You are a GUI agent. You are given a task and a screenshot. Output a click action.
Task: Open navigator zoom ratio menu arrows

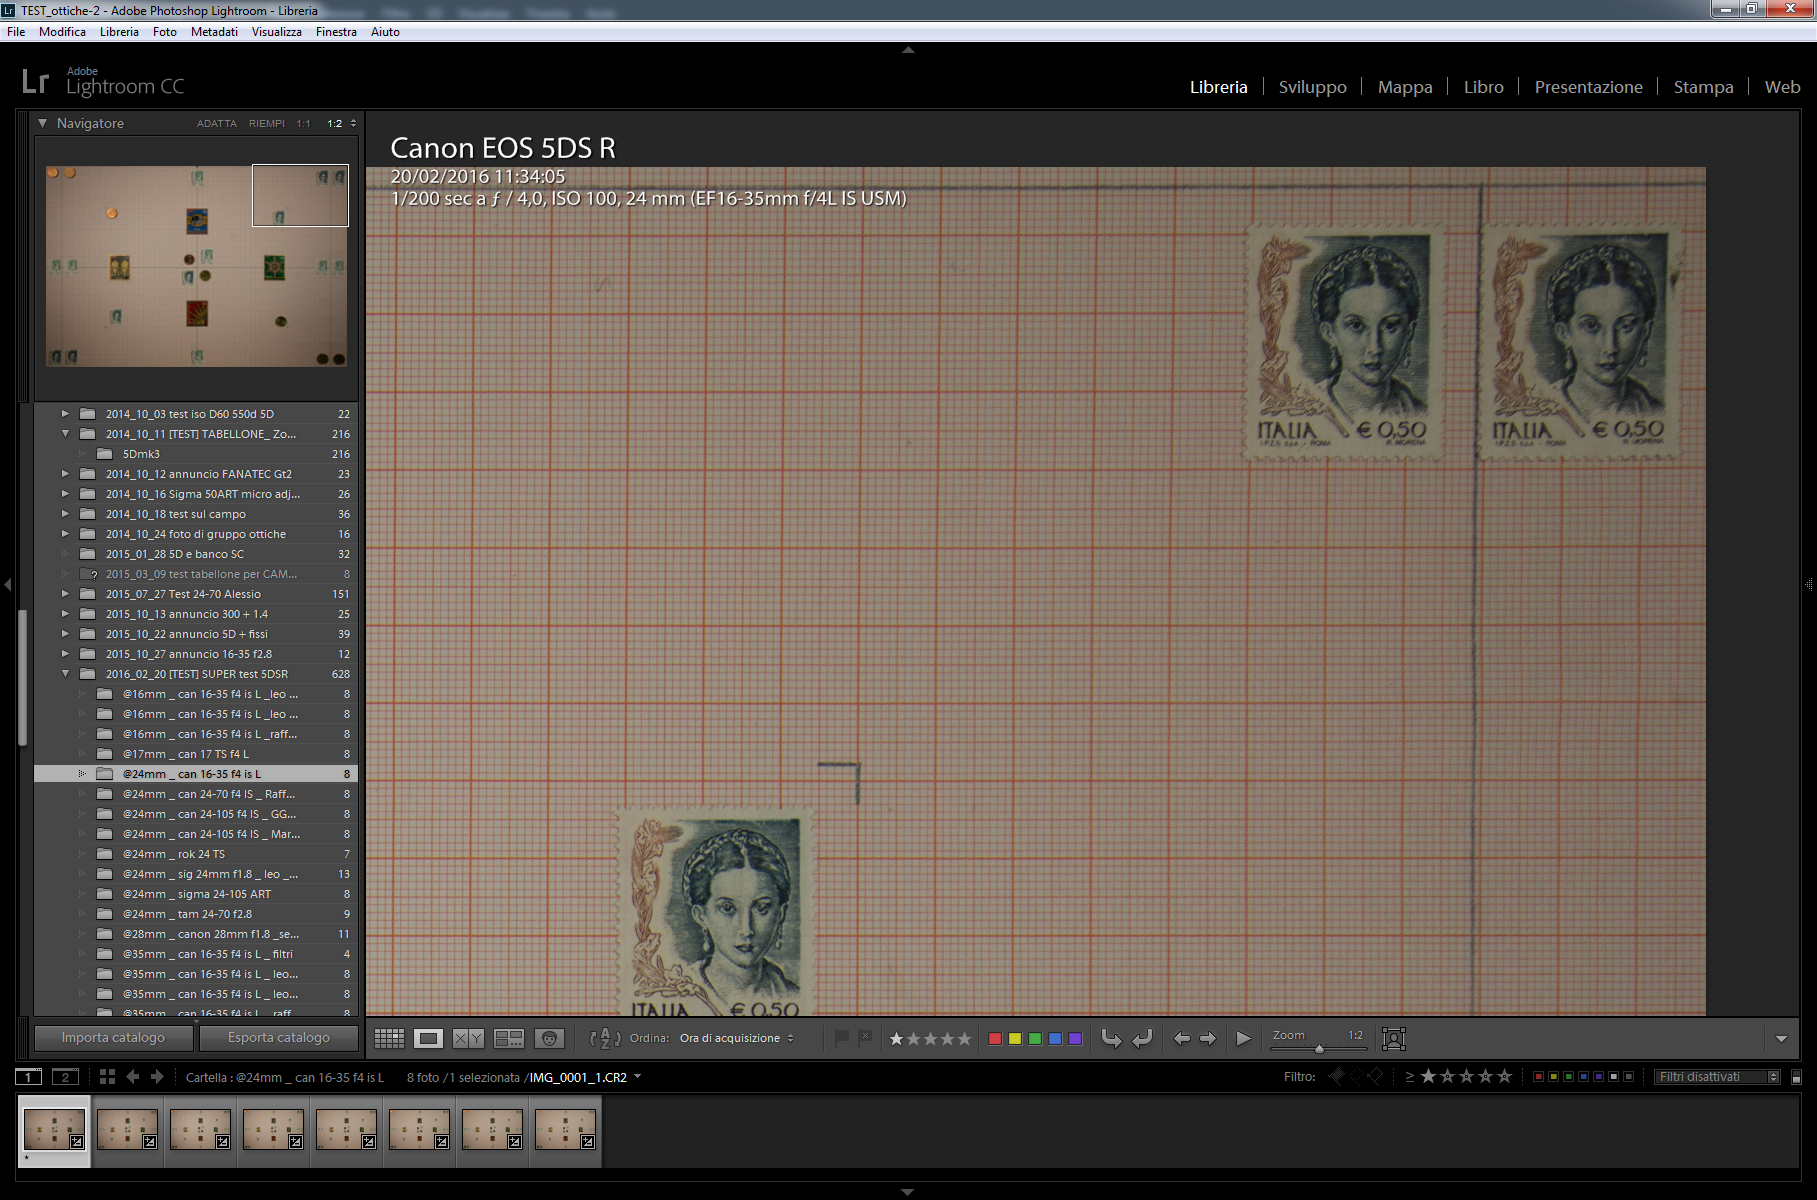353,124
